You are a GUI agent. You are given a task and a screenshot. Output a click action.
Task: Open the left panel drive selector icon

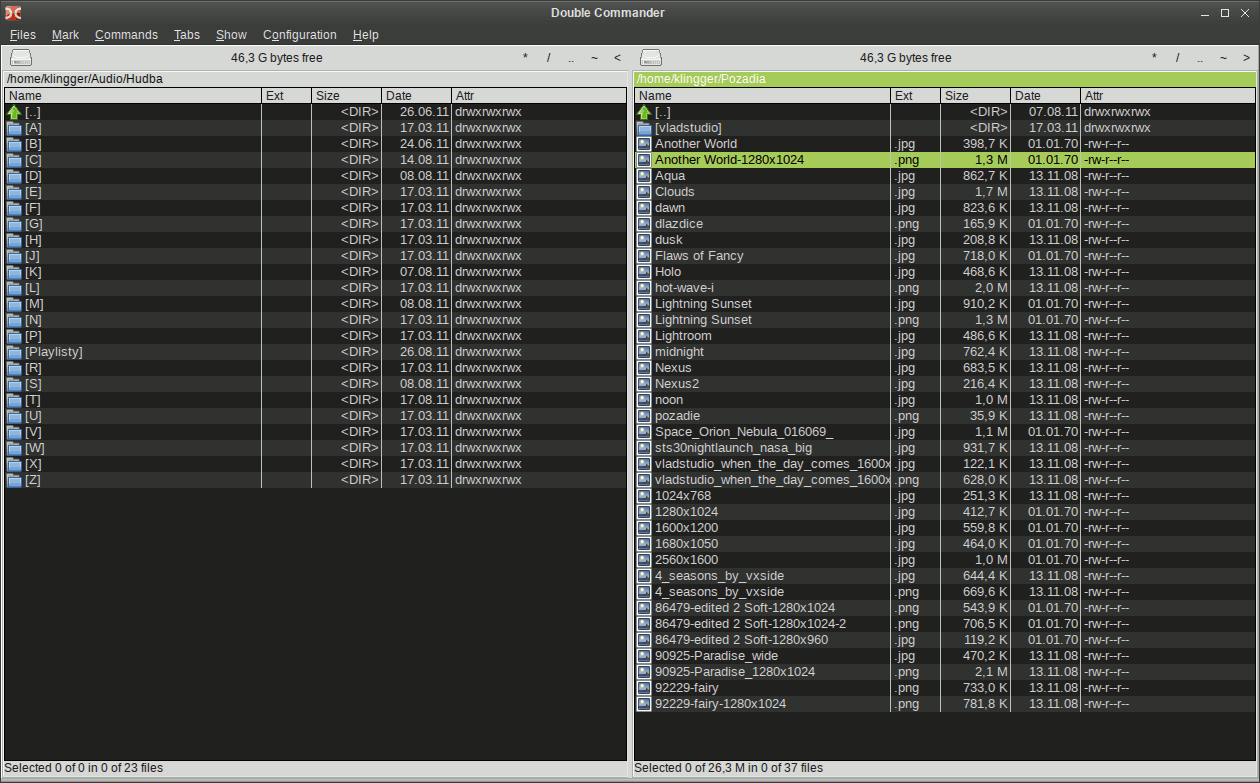[21, 58]
